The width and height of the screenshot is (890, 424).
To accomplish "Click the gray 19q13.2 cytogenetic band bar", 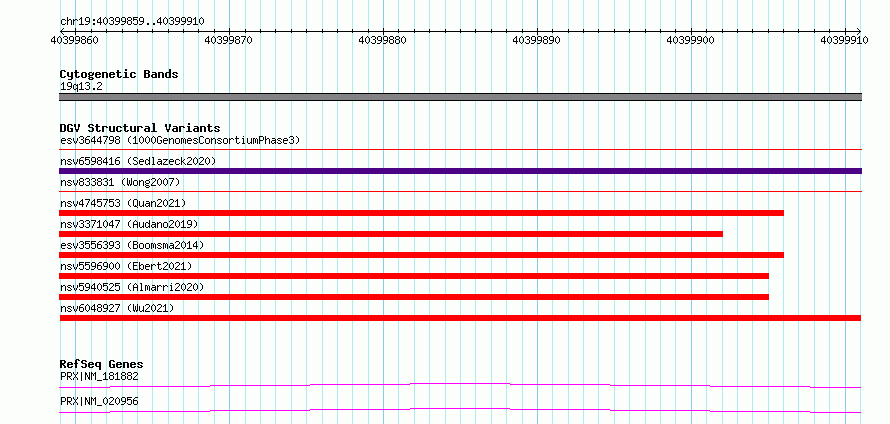I will click(x=460, y=97).
